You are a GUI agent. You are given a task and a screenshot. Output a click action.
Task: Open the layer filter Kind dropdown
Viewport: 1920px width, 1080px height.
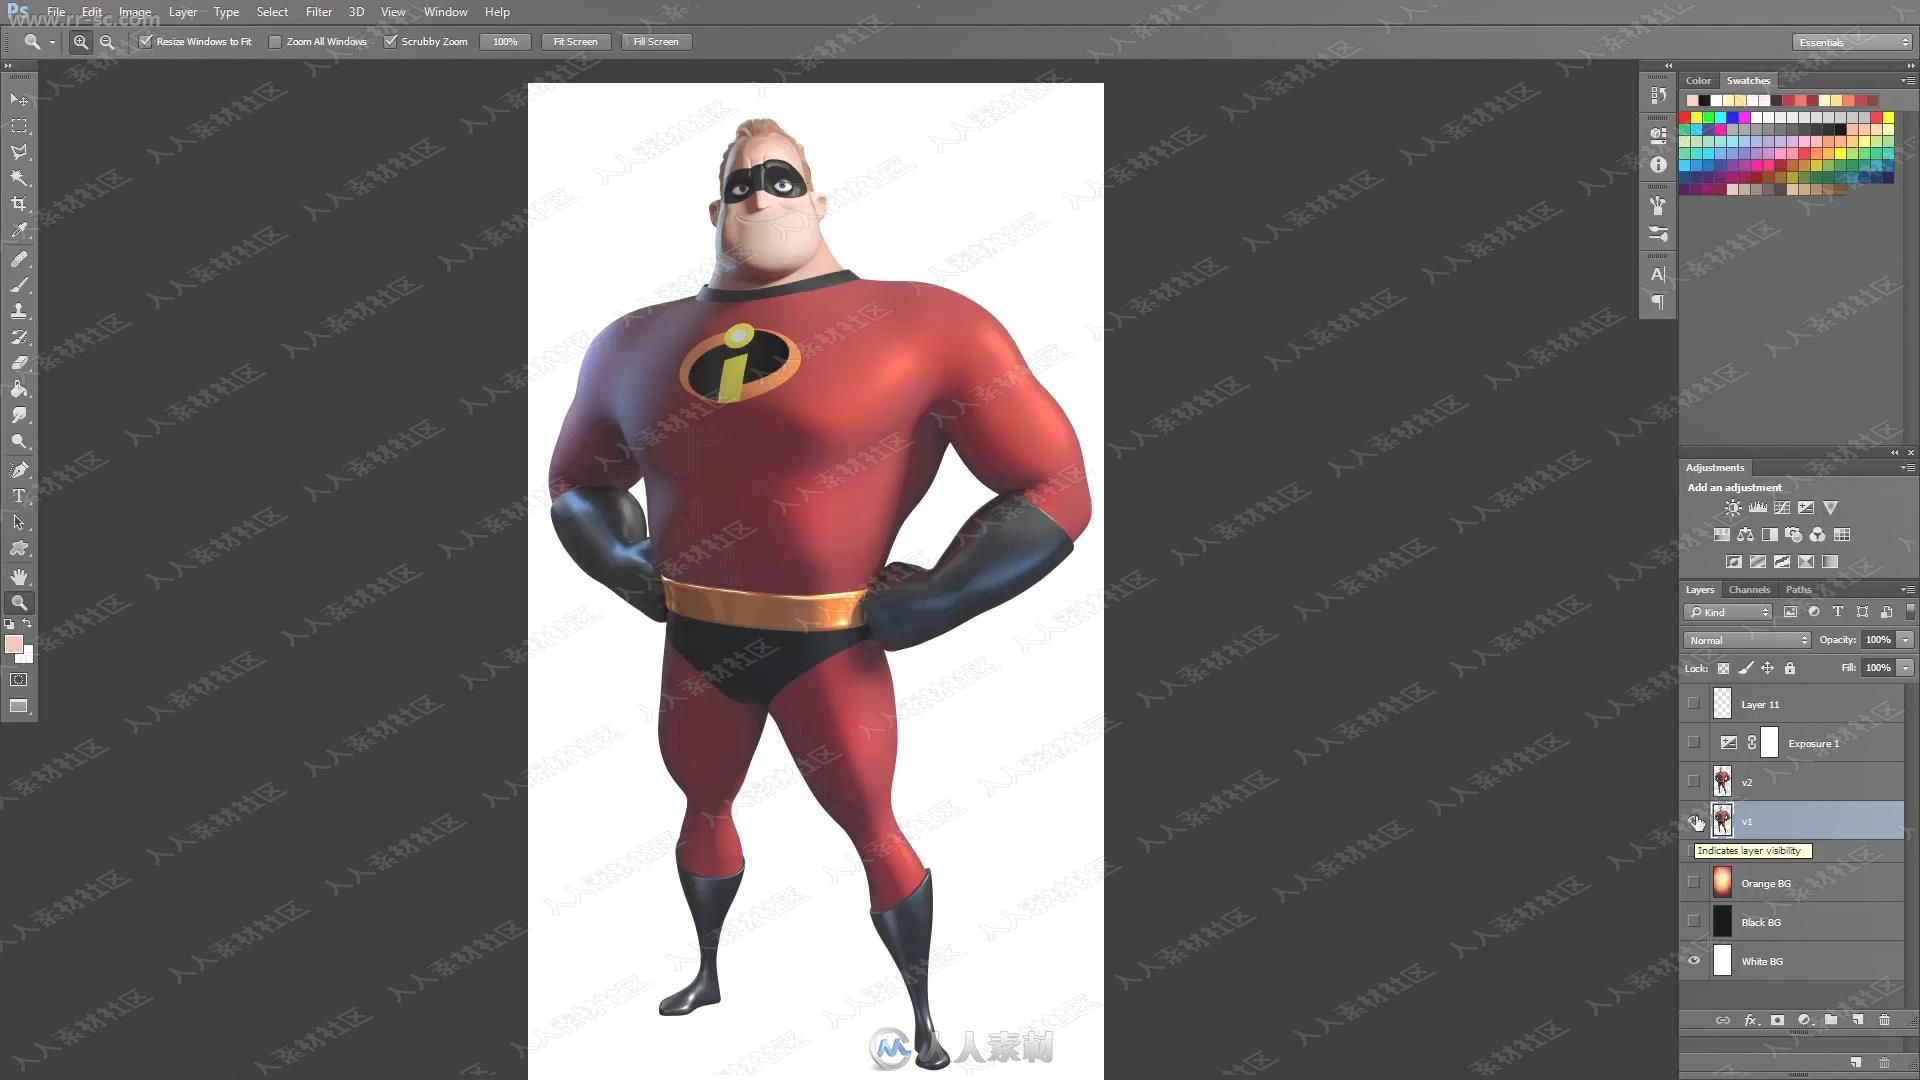(x=1729, y=612)
